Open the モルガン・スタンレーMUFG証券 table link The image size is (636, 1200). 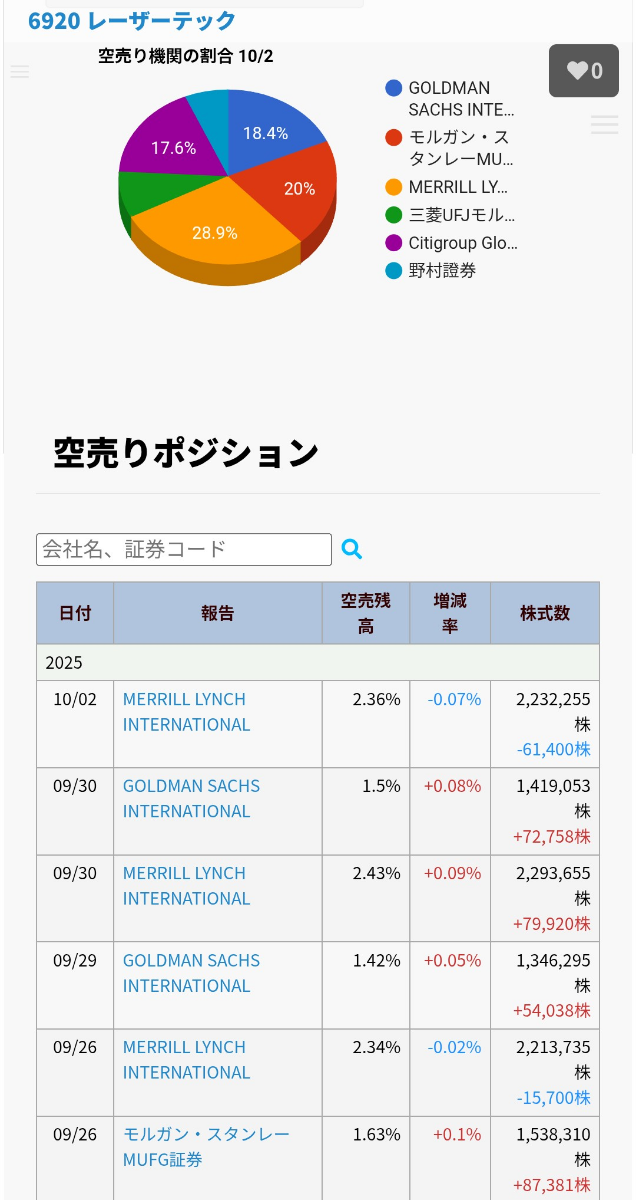206,1146
